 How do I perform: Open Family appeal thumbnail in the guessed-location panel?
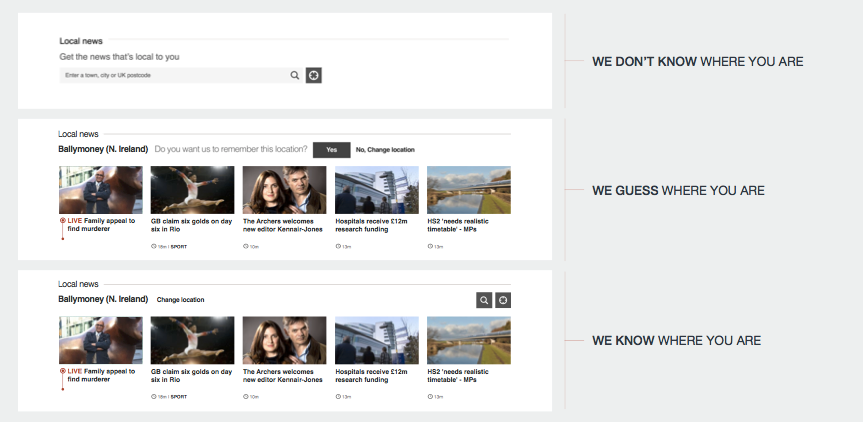(x=101, y=190)
